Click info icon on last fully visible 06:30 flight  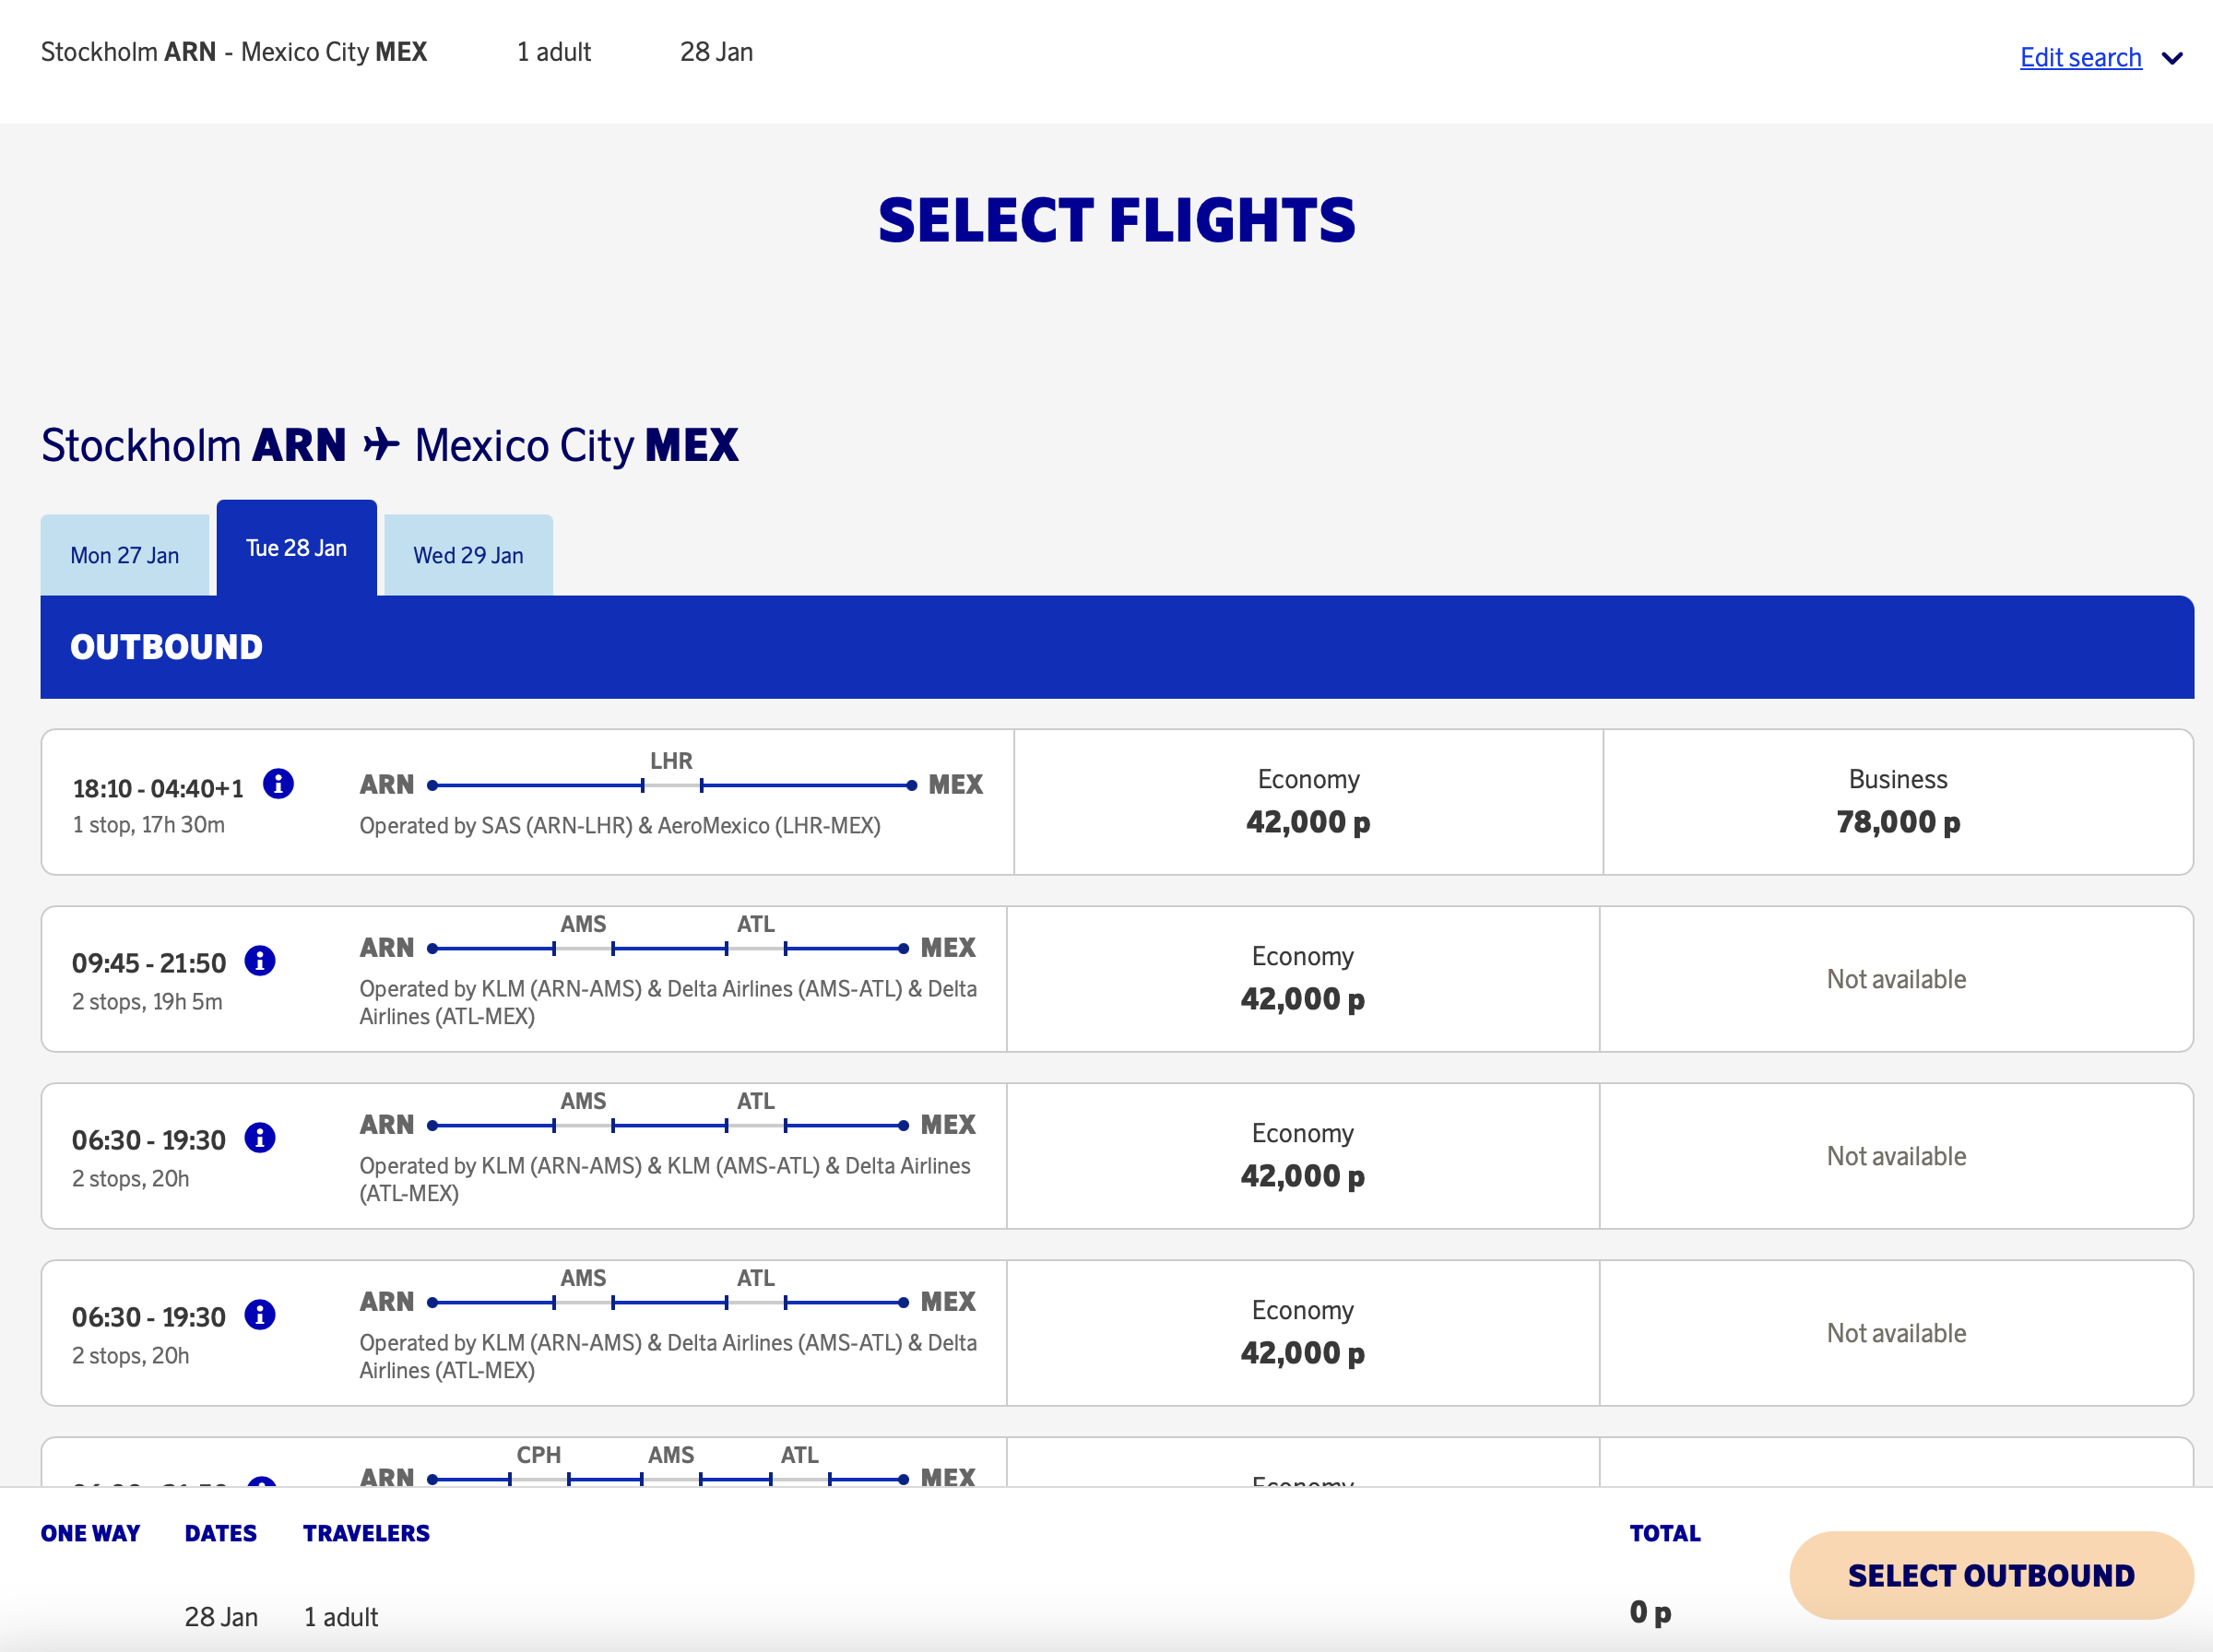click(260, 1315)
